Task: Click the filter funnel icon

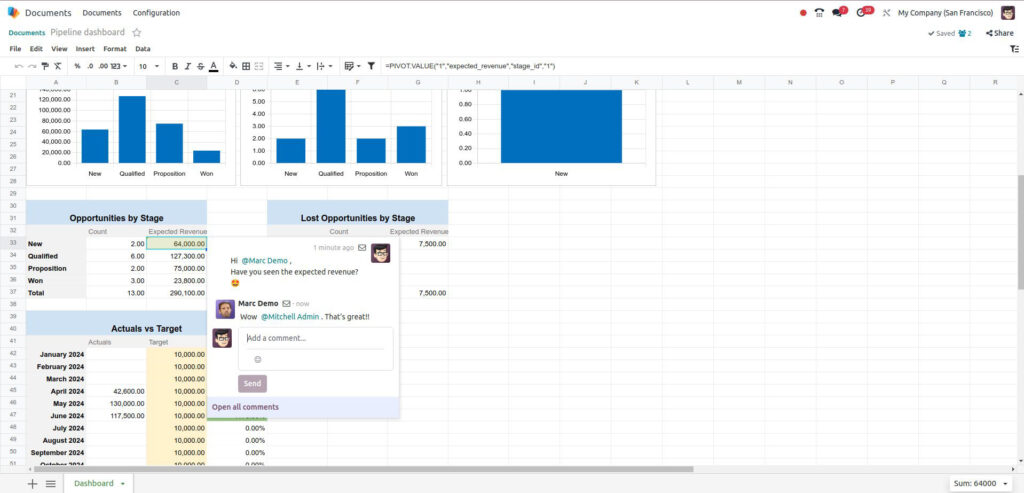Action: click(x=371, y=66)
